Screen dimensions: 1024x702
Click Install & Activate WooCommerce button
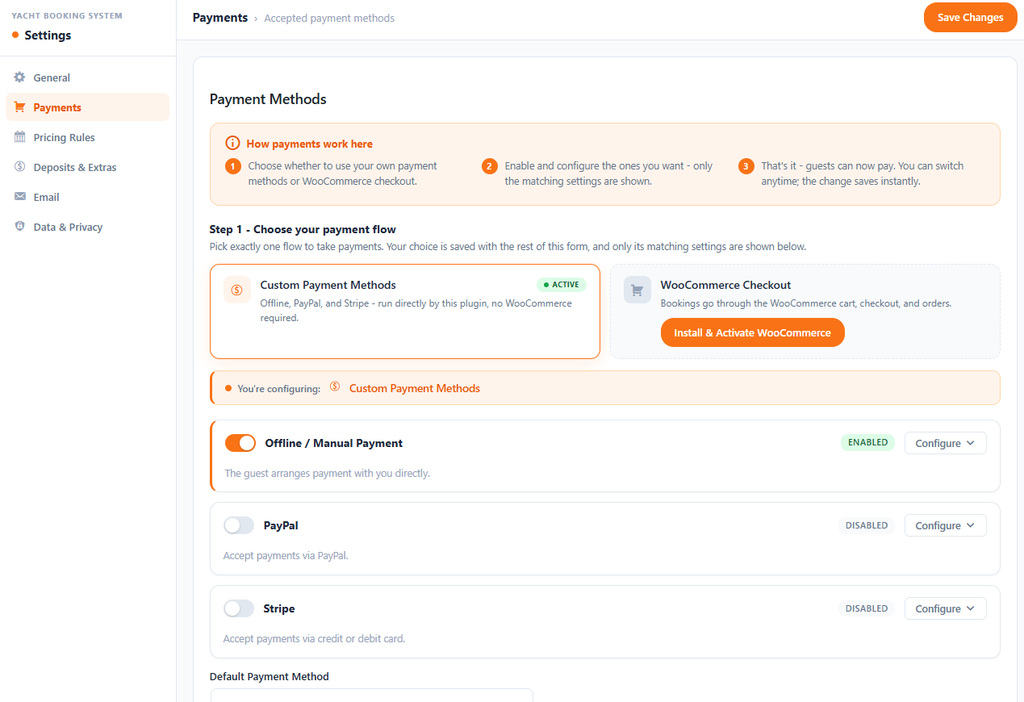752,332
